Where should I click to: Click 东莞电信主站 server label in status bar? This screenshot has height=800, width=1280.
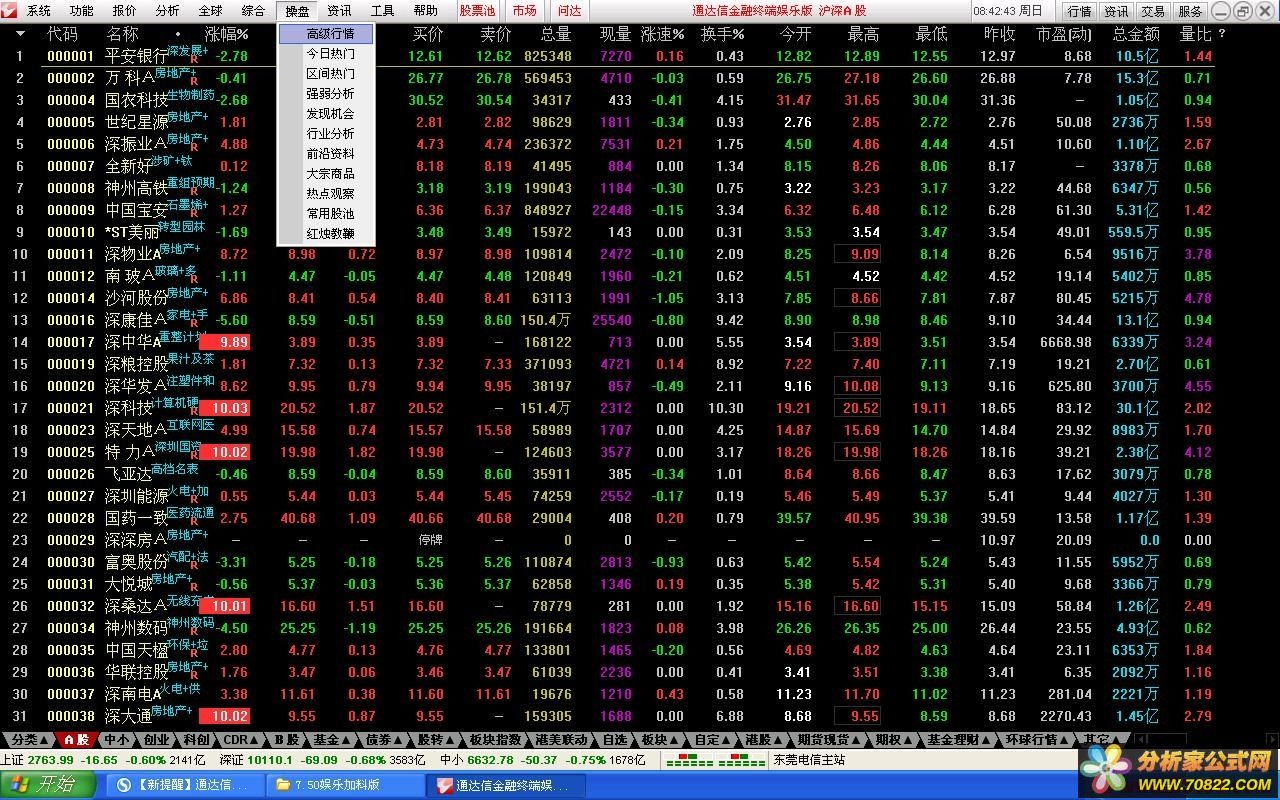(809, 760)
